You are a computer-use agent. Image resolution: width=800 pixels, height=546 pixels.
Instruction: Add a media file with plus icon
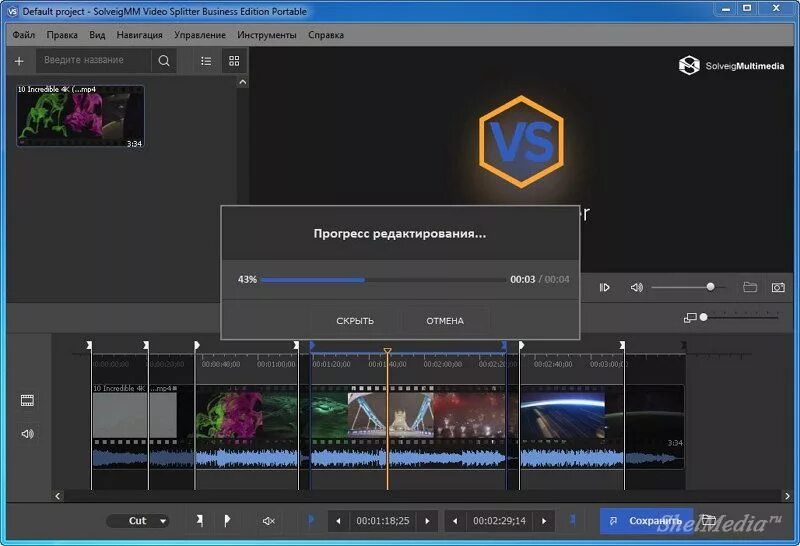tap(19, 61)
